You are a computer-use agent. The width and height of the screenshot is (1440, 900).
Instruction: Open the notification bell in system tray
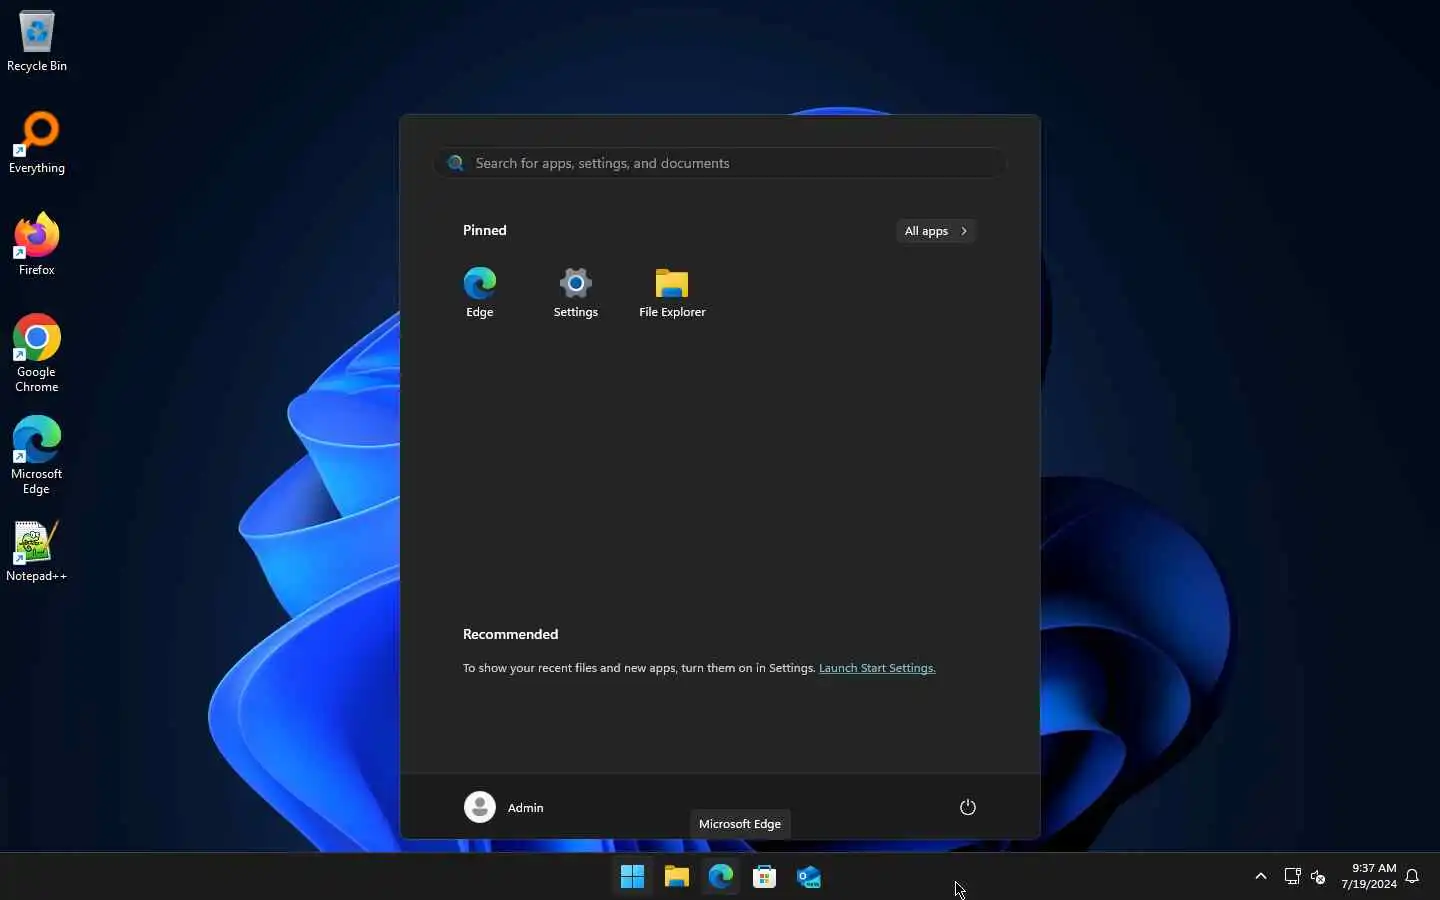1413,877
